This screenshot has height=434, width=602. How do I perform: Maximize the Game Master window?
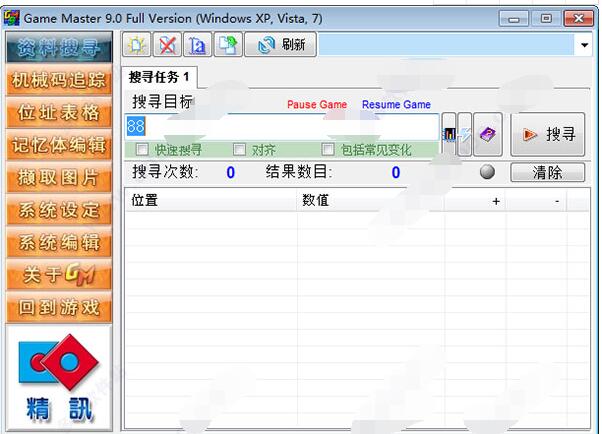tap(546, 18)
